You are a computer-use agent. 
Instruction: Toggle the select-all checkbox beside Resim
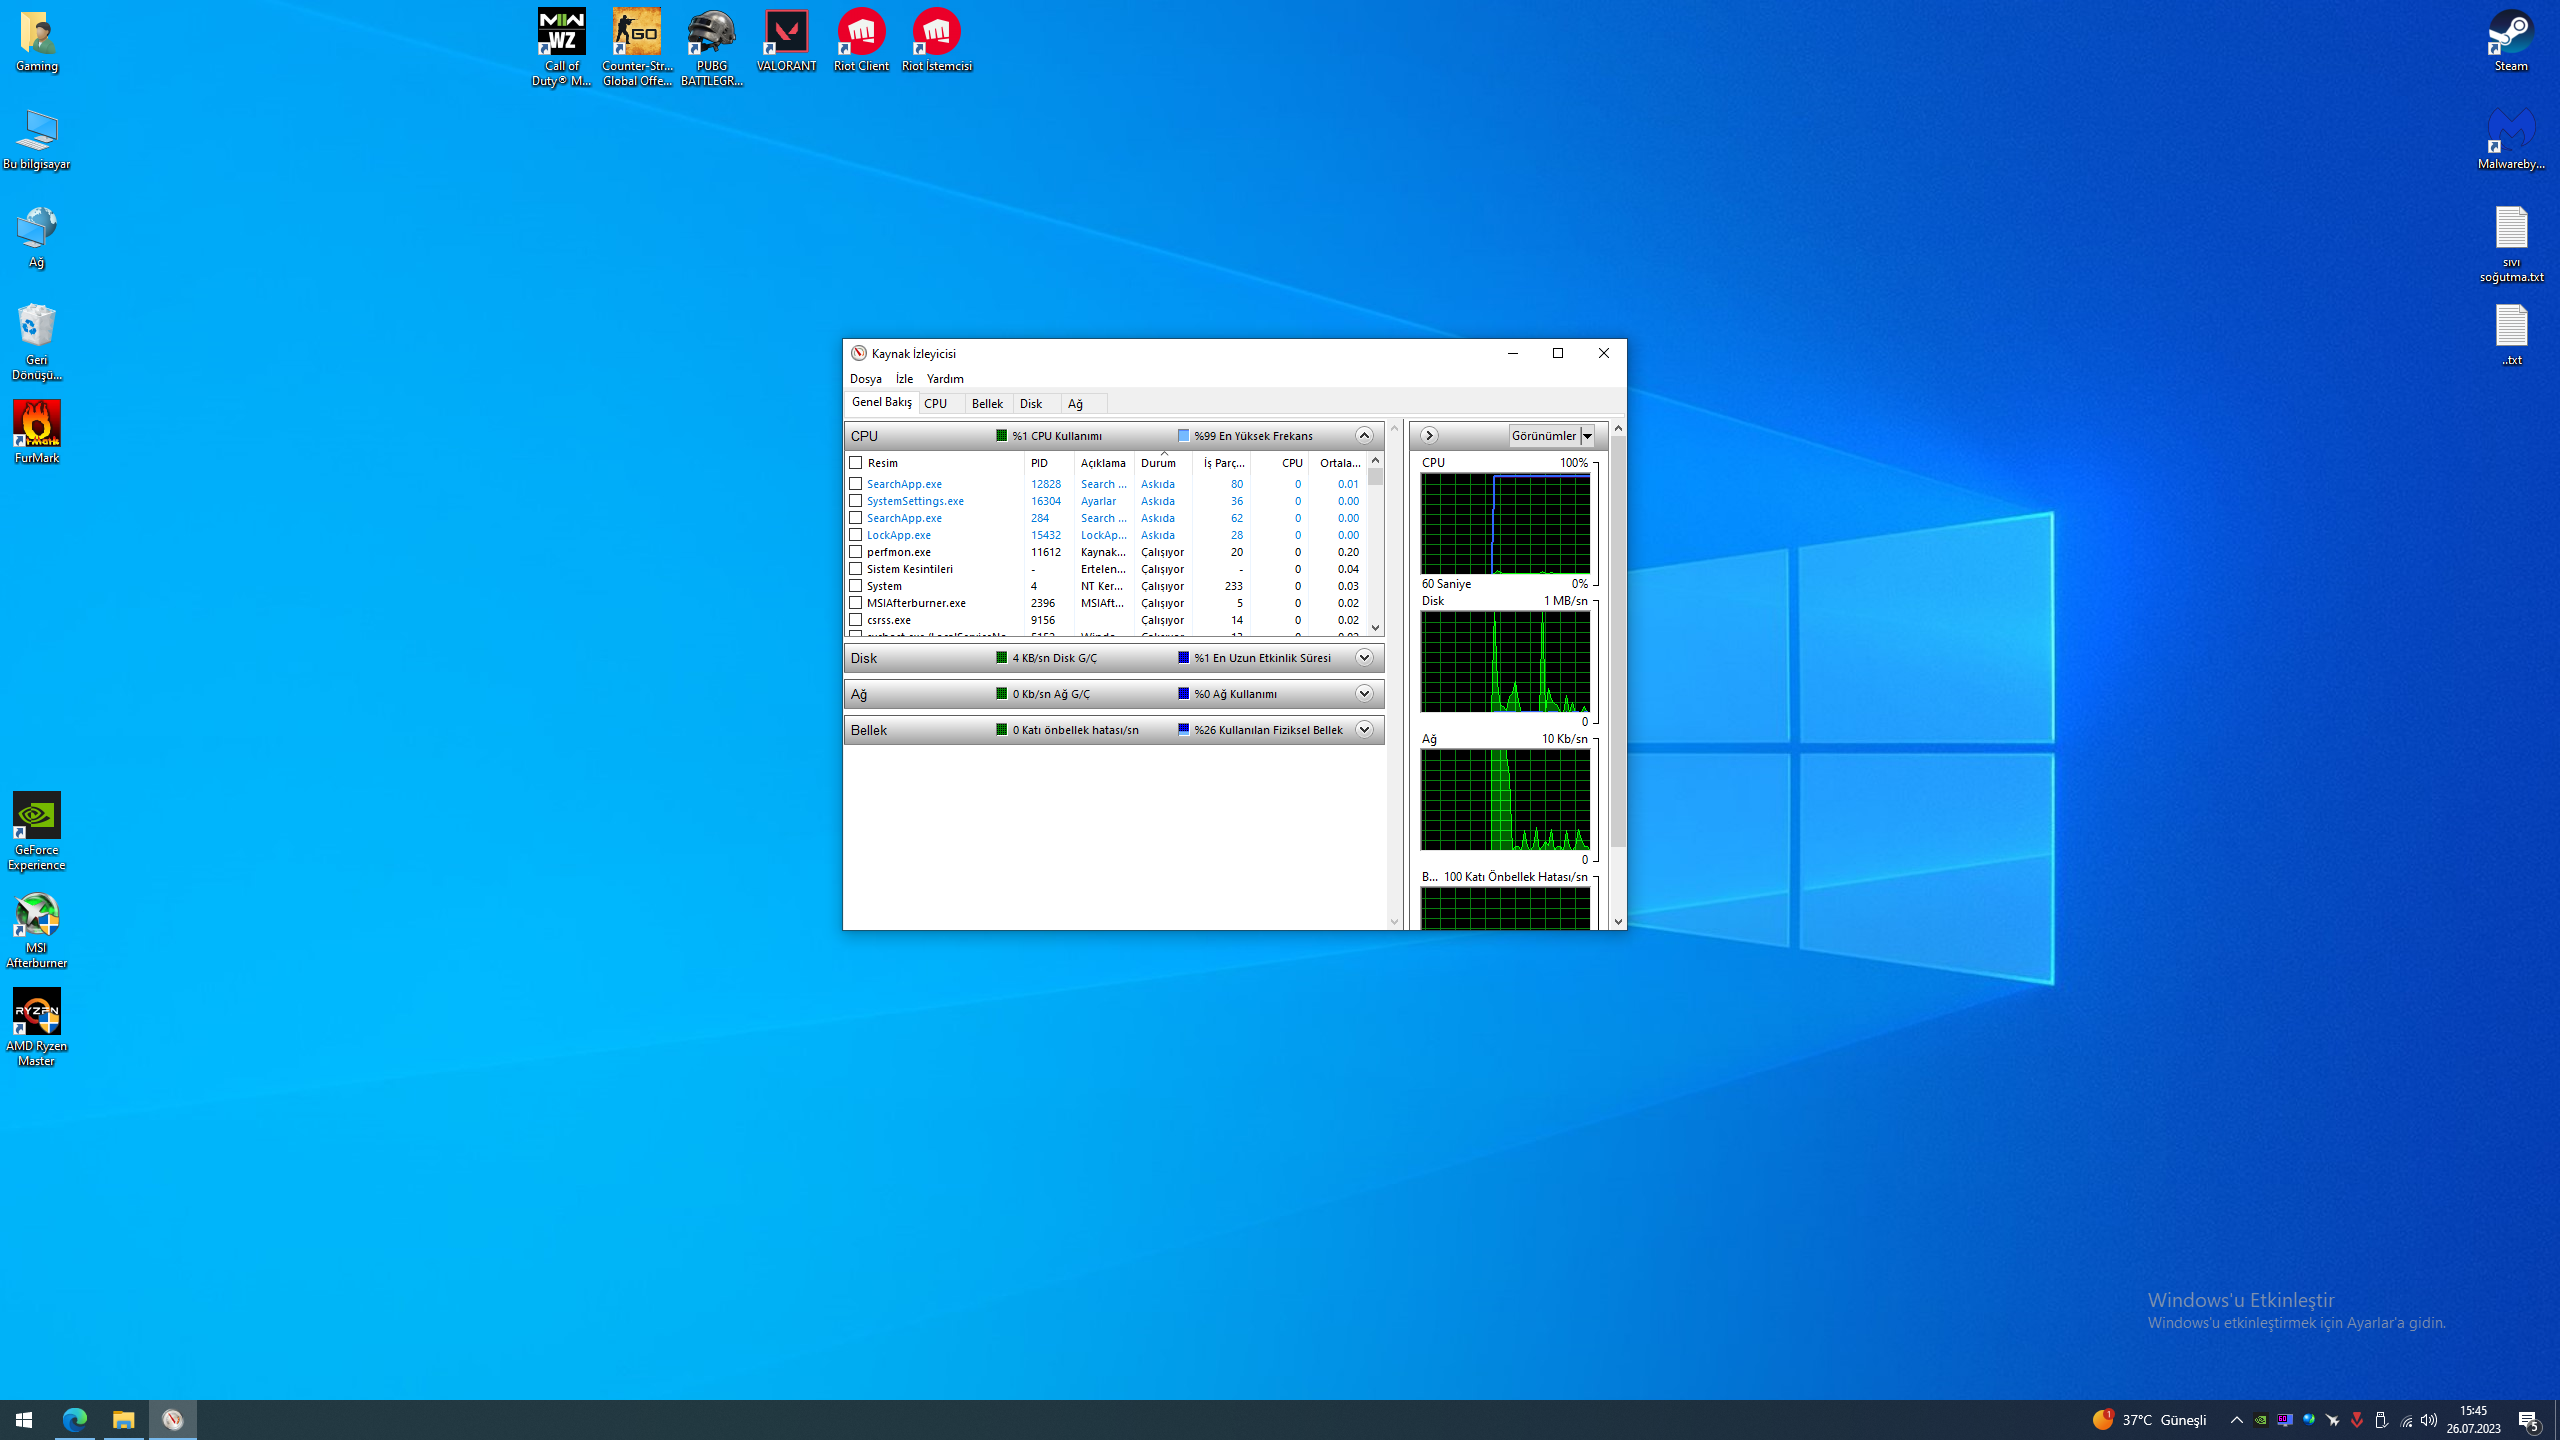point(856,463)
